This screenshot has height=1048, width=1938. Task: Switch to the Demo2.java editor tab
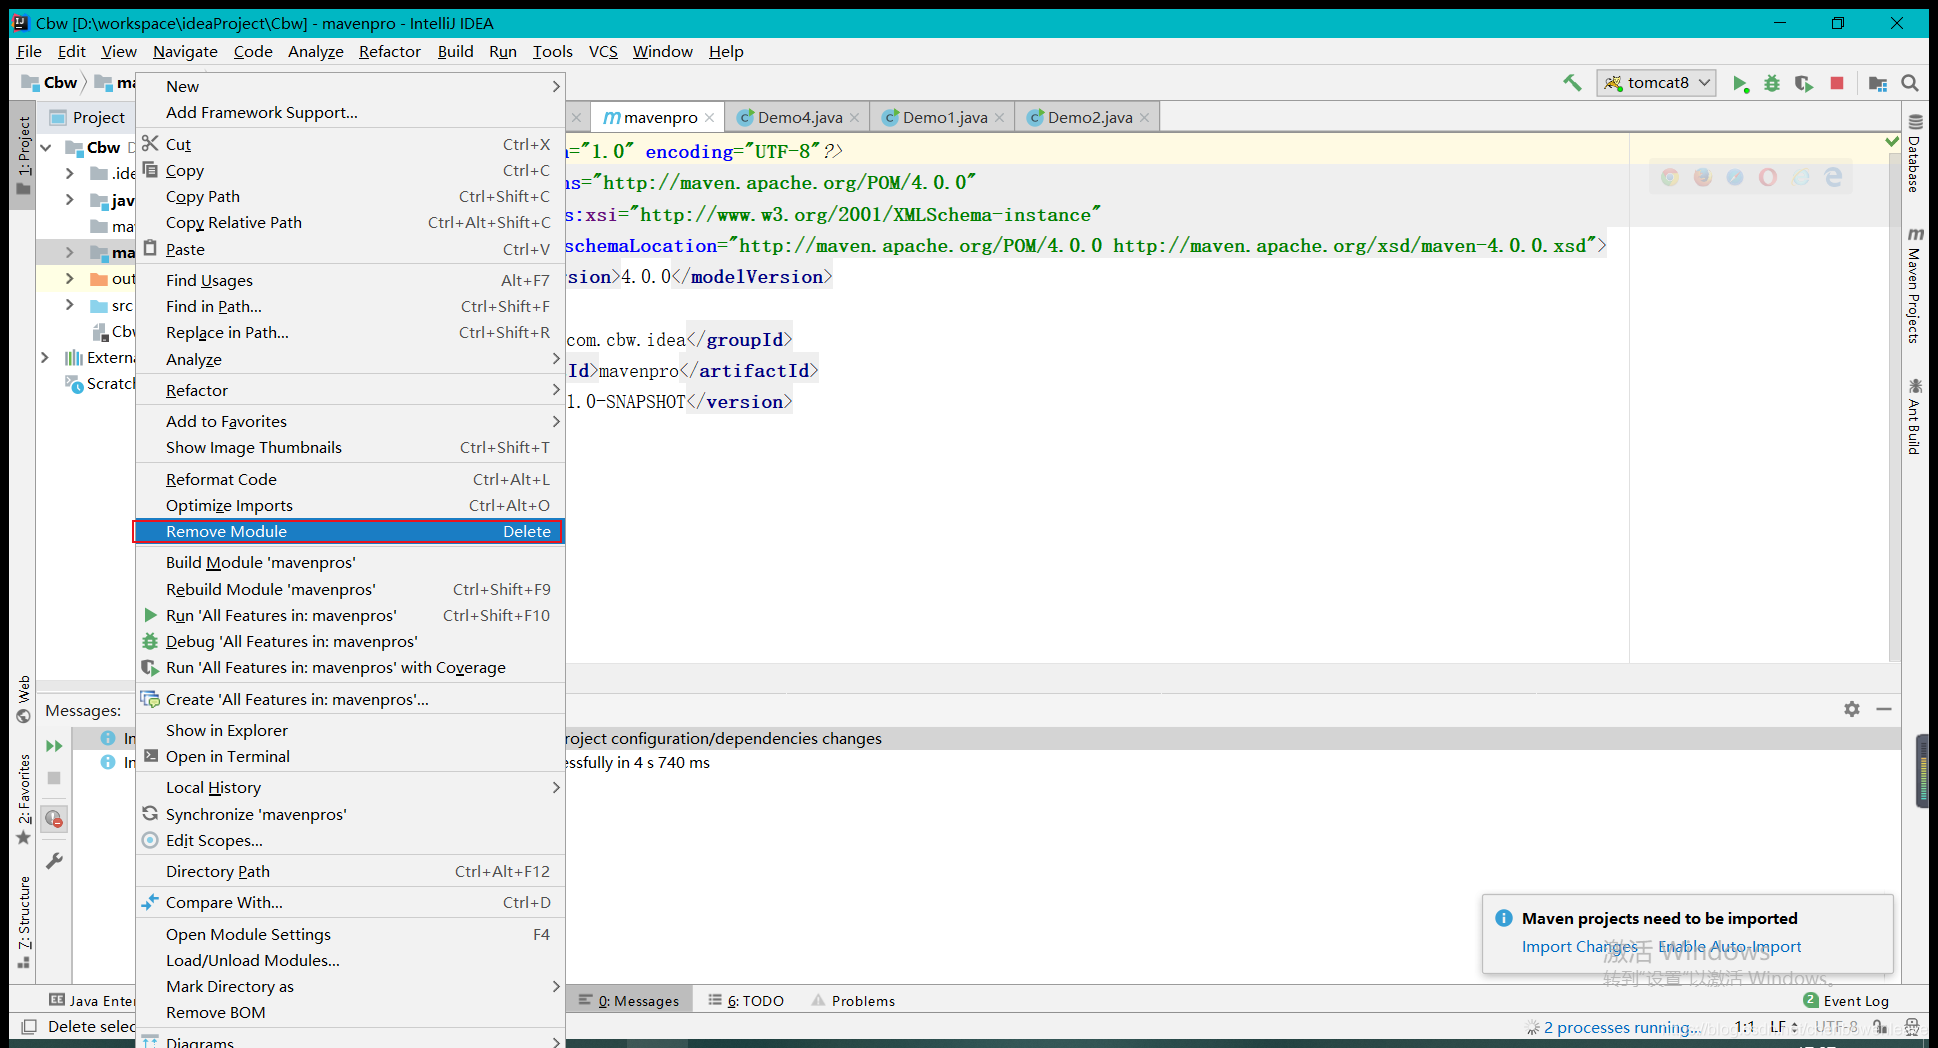click(x=1088, y=118)
